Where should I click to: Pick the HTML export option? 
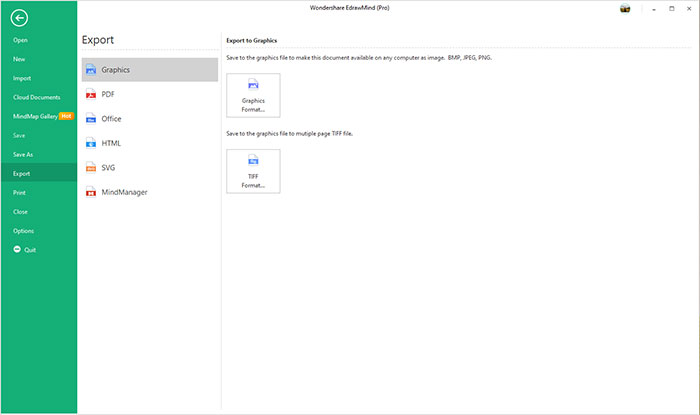[x=149, y=143]
